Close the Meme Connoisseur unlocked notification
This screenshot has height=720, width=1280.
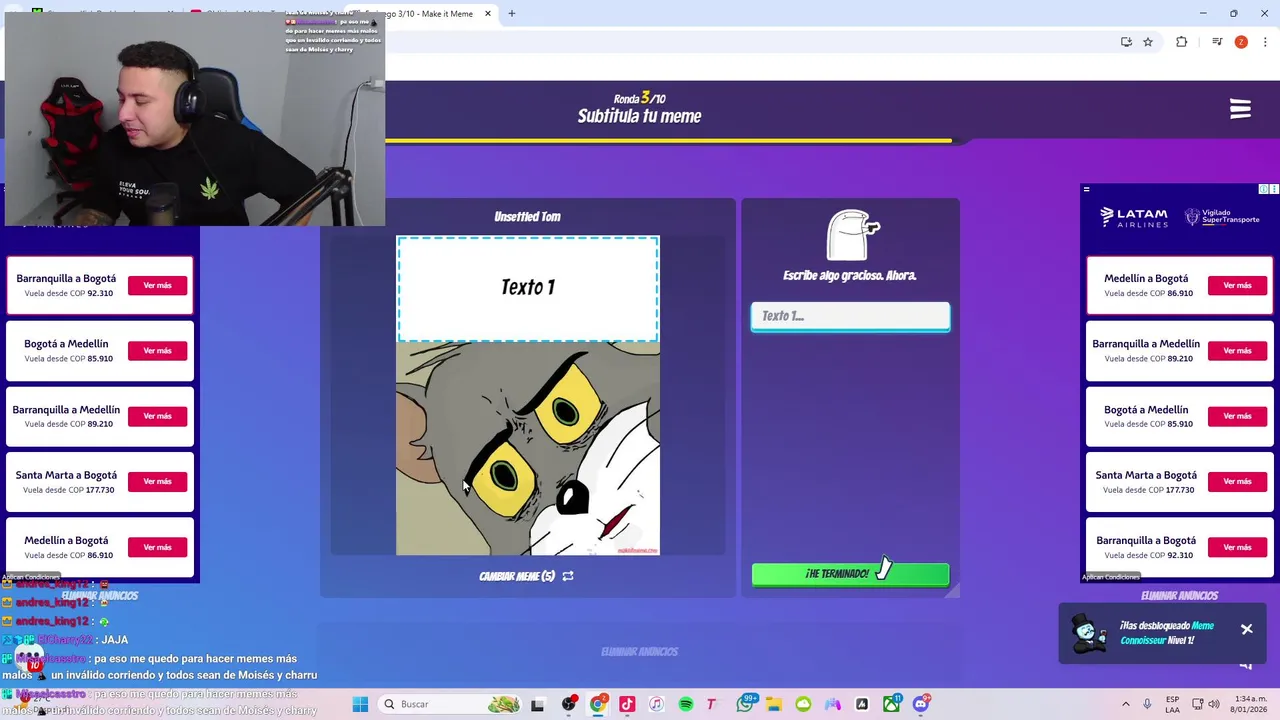1247,629
